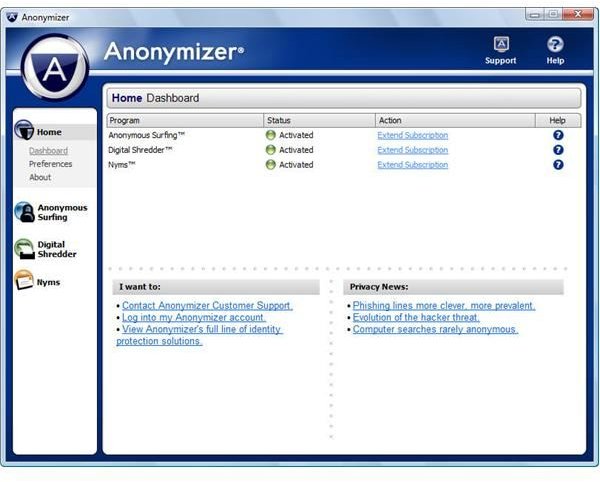Select the 'Nyms™' program name
Viewport: 600px width, 482px height.
pyautogui.click(x=122, y=165)
